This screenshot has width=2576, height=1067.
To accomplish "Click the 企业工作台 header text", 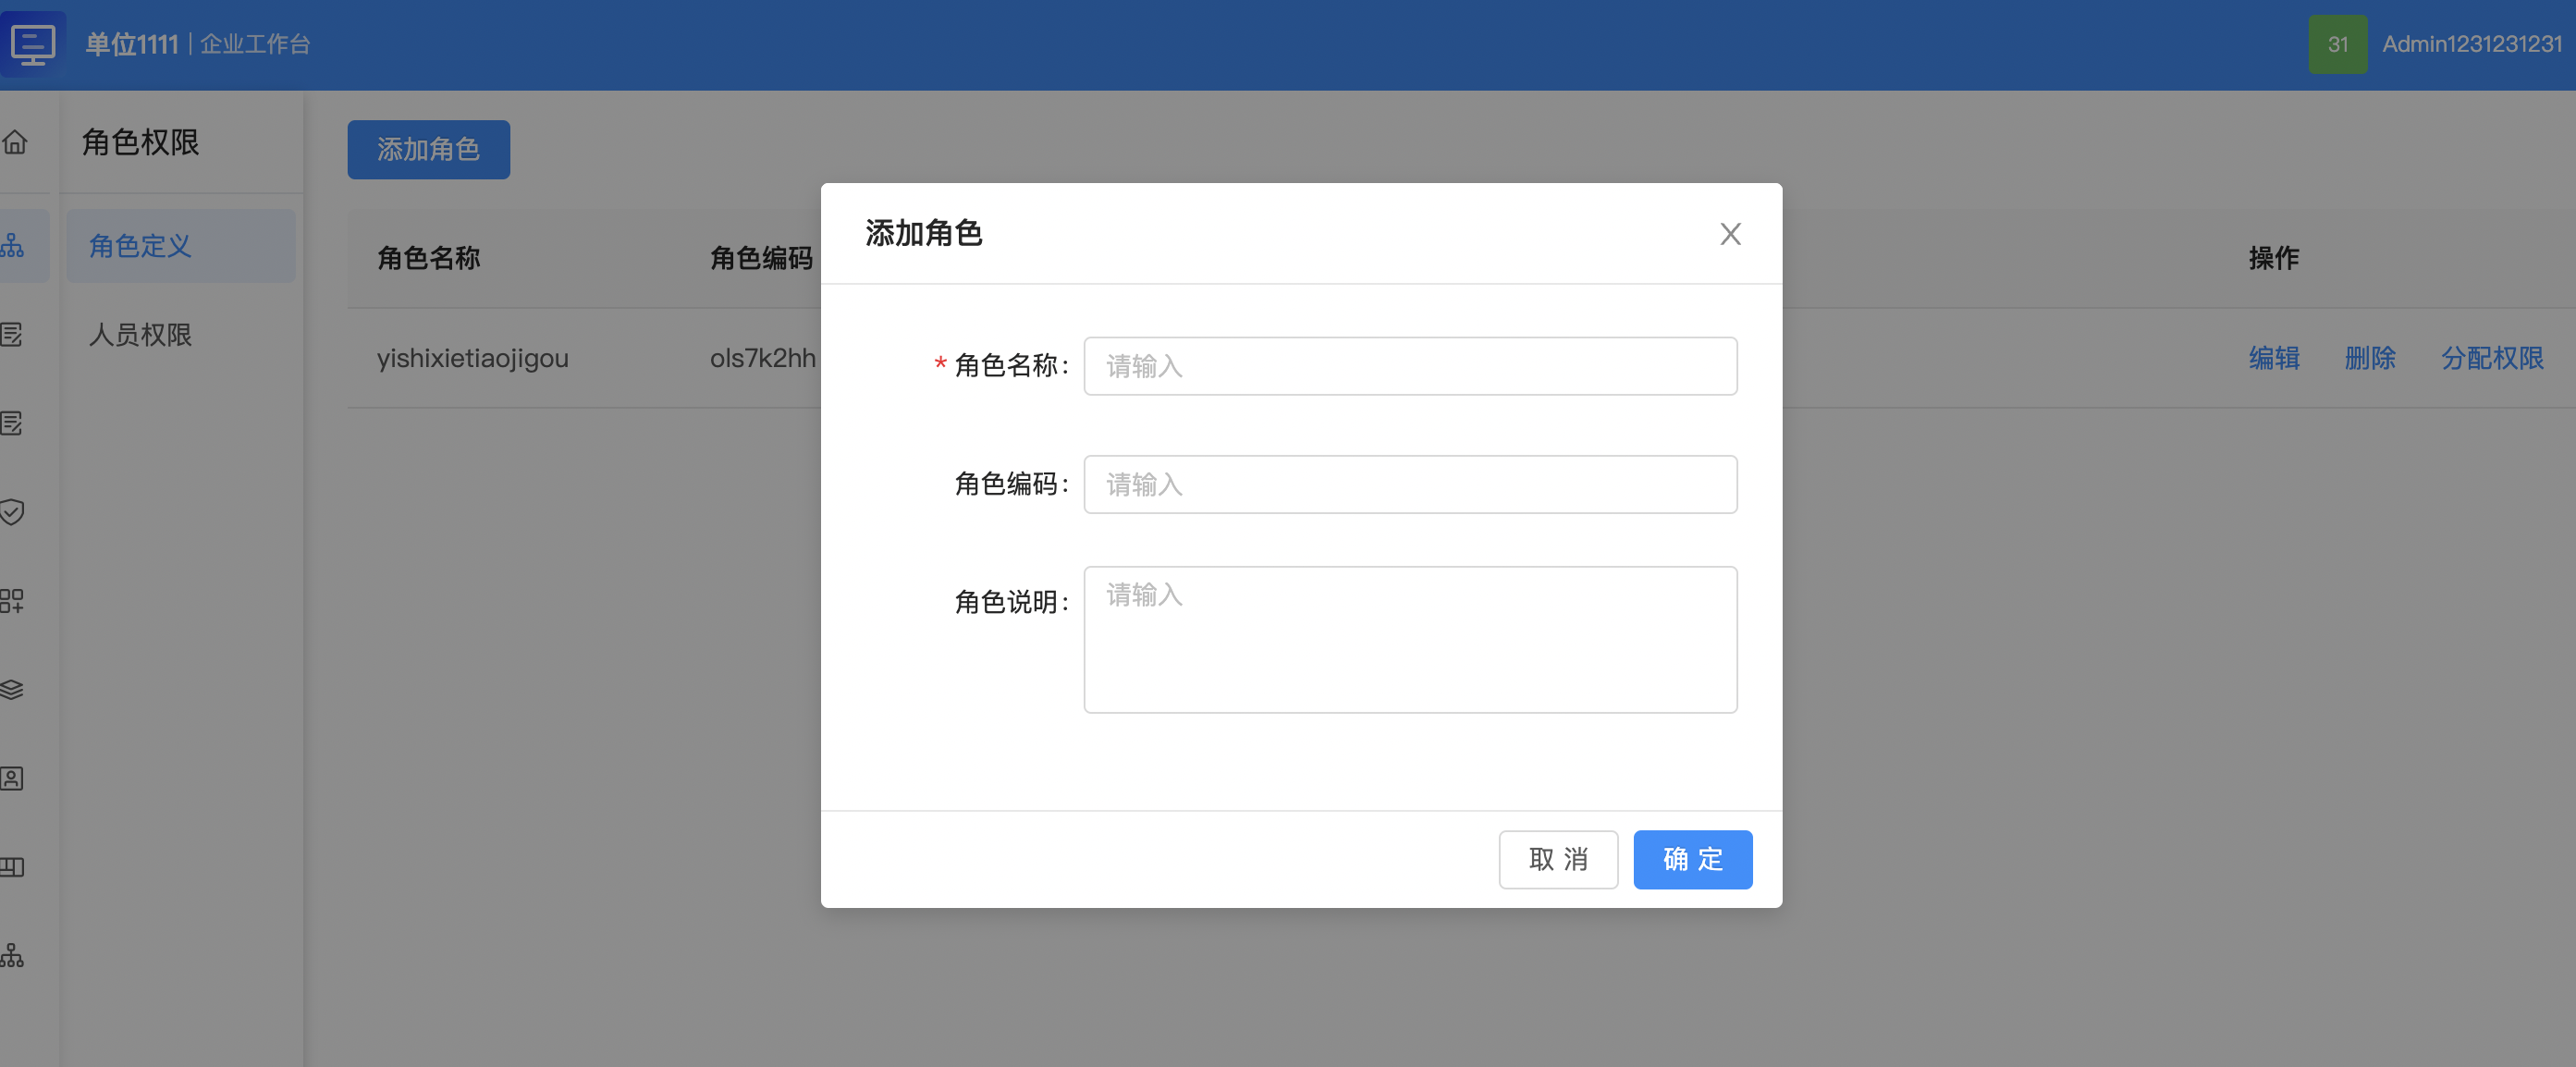I will click(255, 44).
